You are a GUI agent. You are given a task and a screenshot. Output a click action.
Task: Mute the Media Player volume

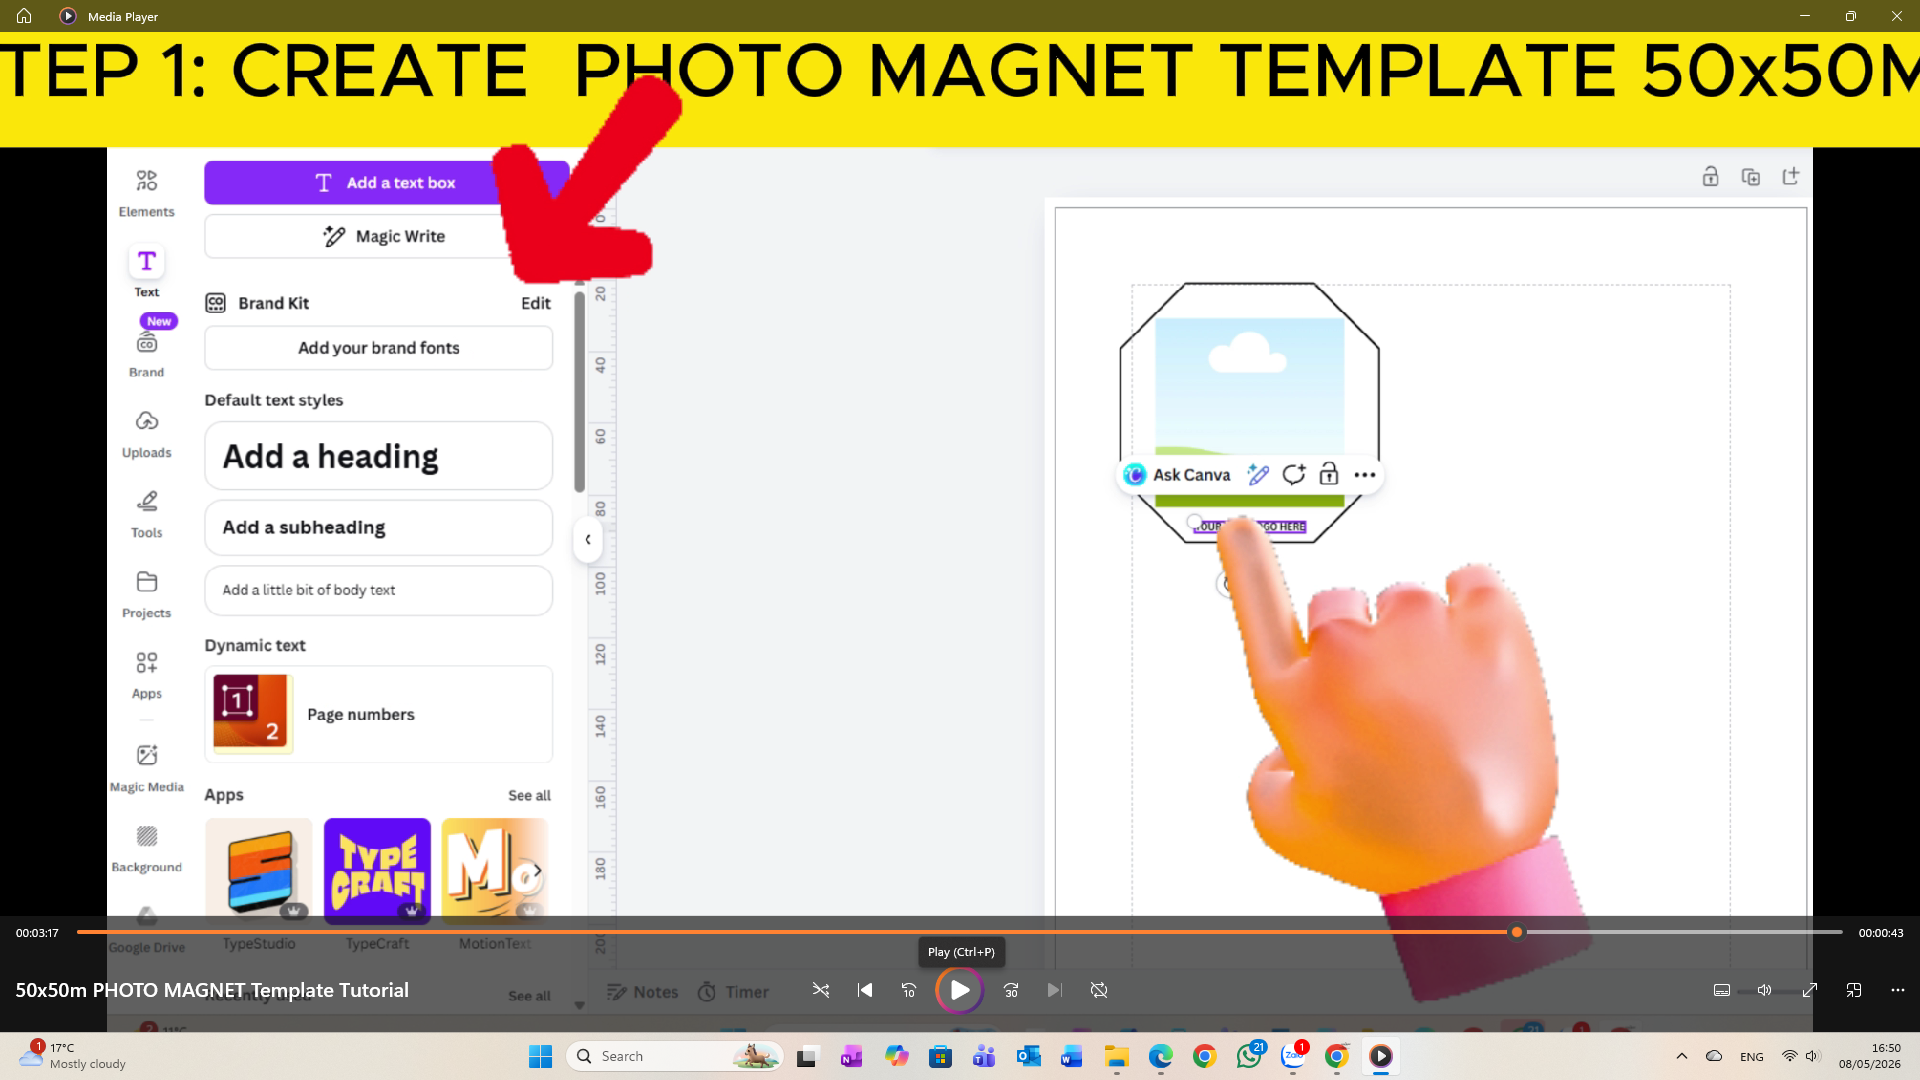point(1764,990)
